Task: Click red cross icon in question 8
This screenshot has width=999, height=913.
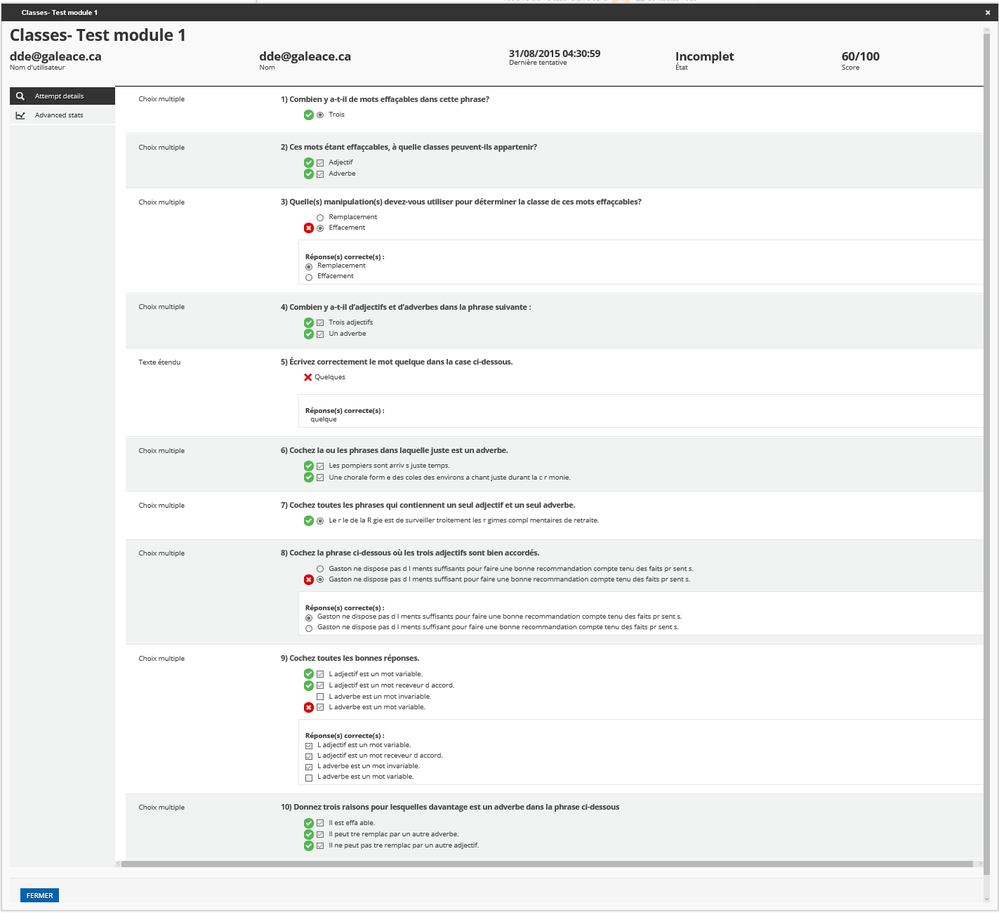Action: tap(308, 580)
